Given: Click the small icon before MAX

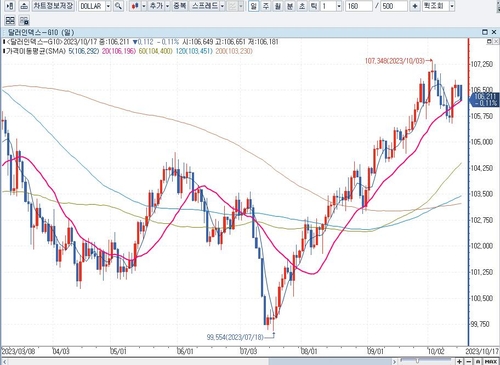Looking at the screenshot, I should coord(478,361).
